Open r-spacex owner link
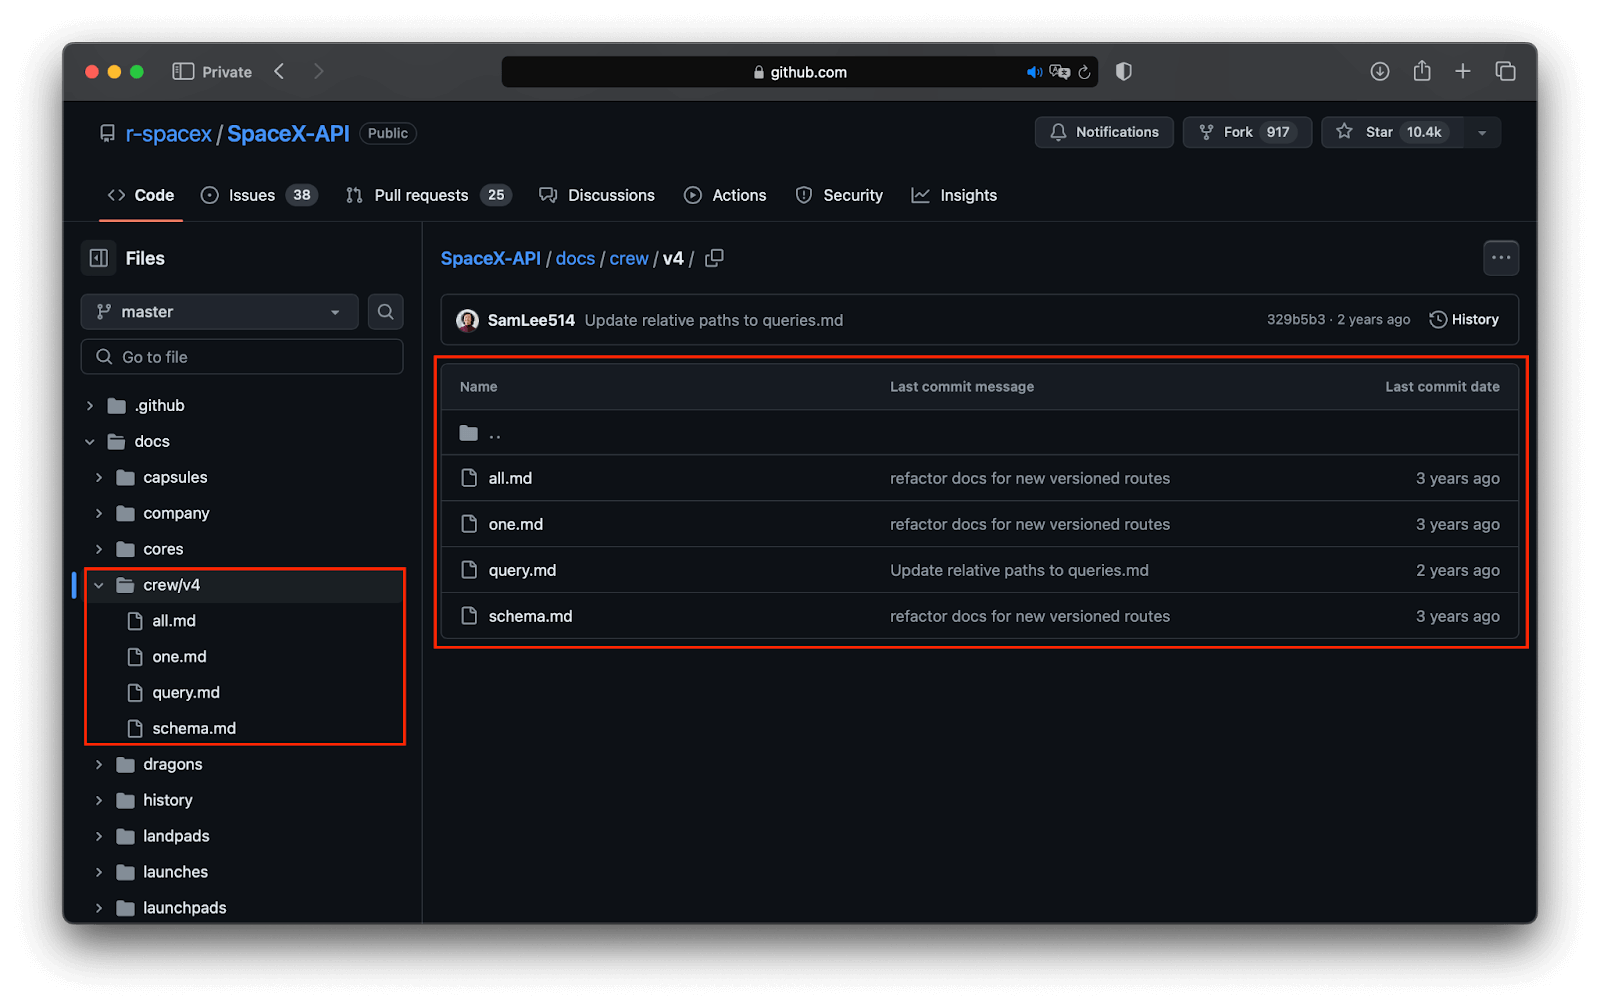 point(168,134)
